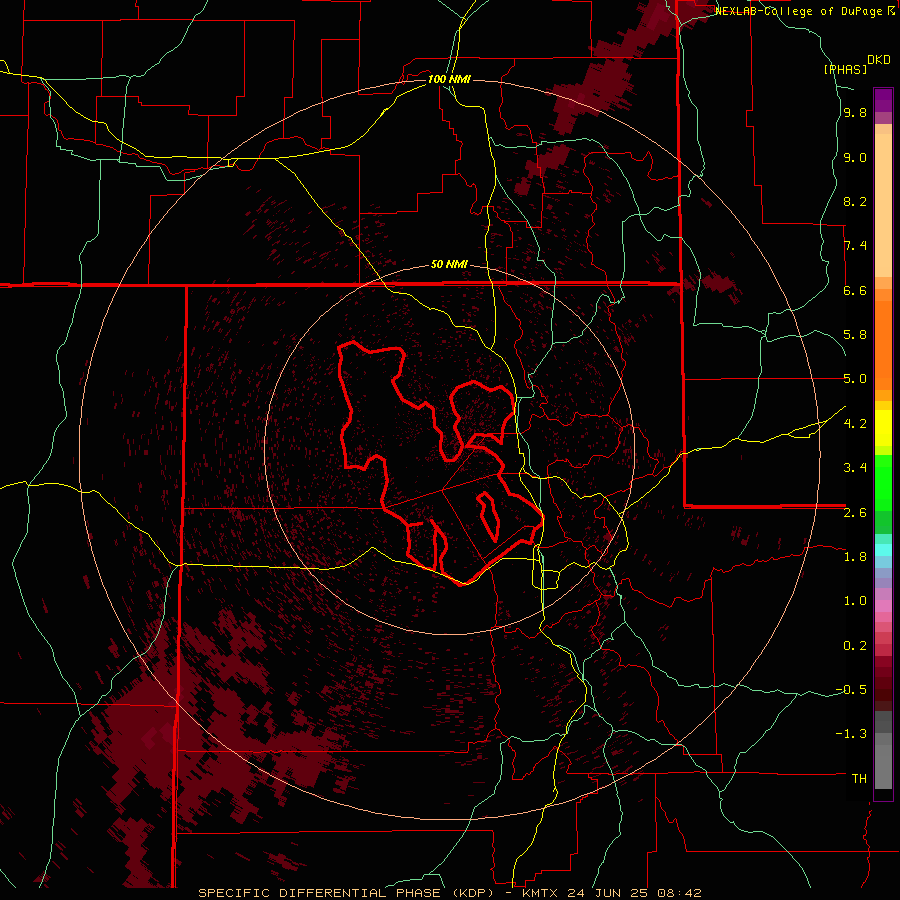Select the 4.2 scale label
Screen dimensions: 900x900
point(855,424)
